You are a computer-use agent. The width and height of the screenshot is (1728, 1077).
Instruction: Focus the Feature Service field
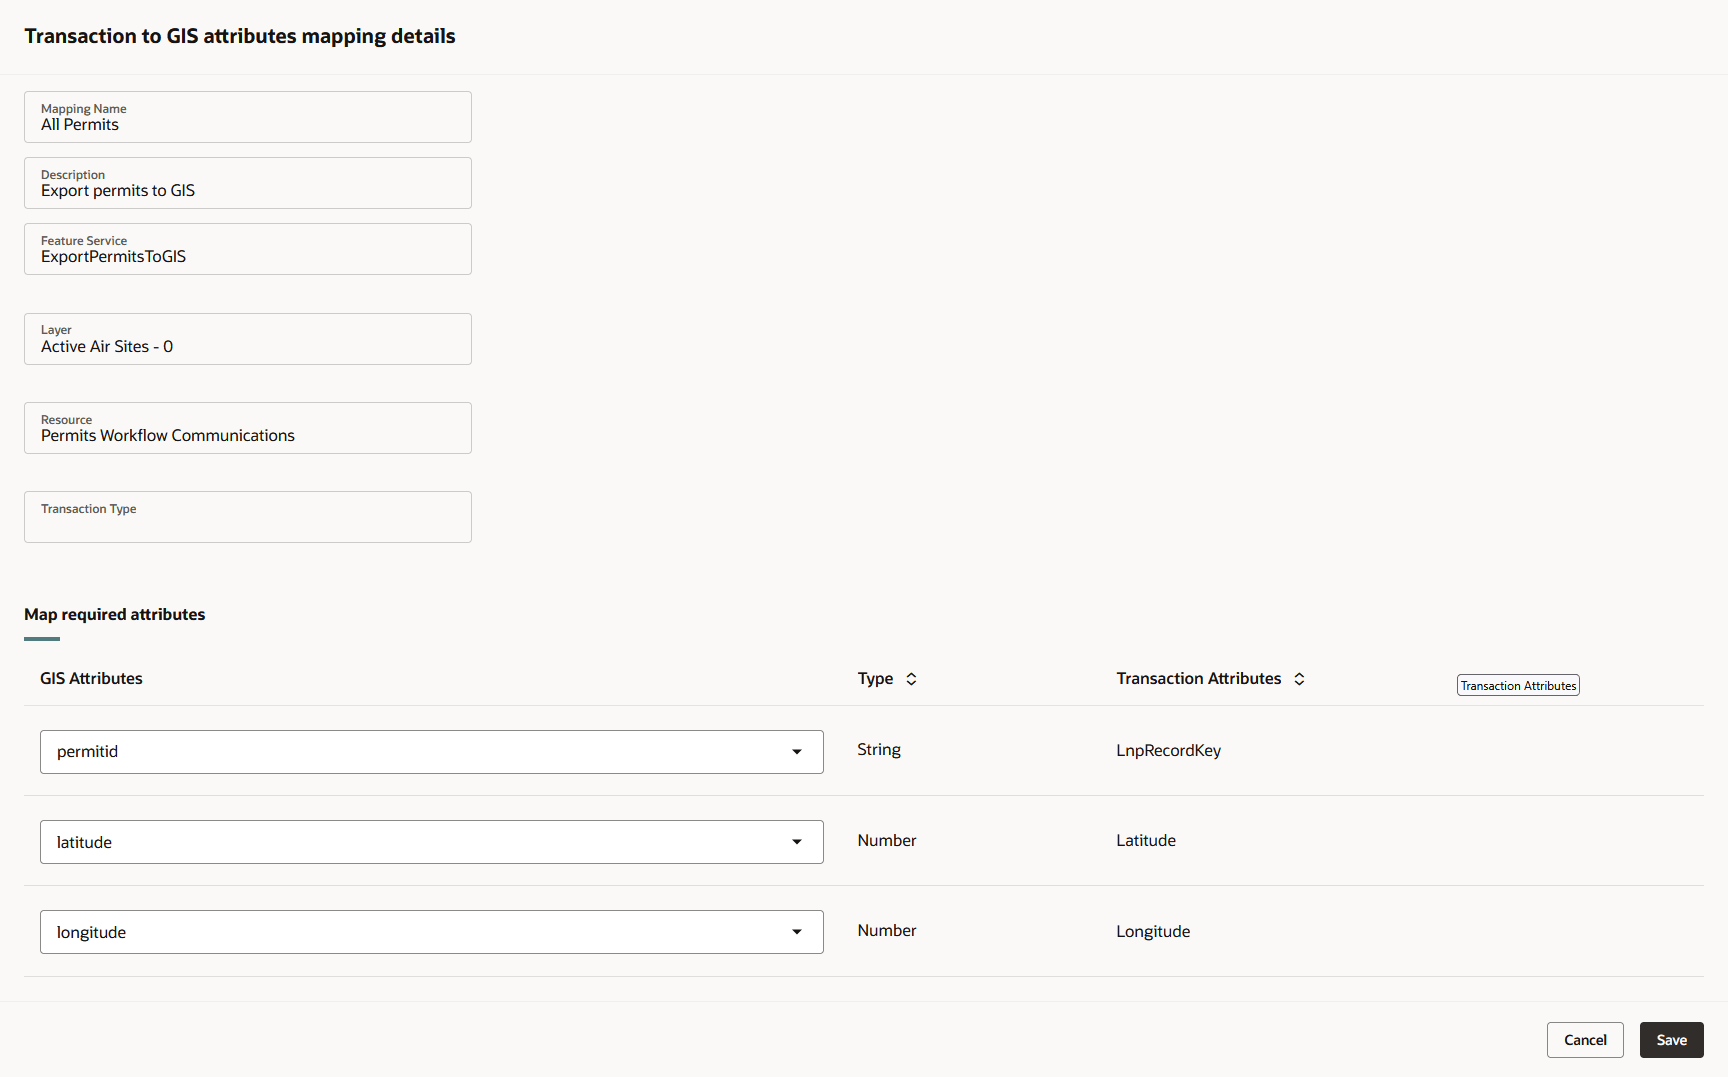click(x=248, y=249)
